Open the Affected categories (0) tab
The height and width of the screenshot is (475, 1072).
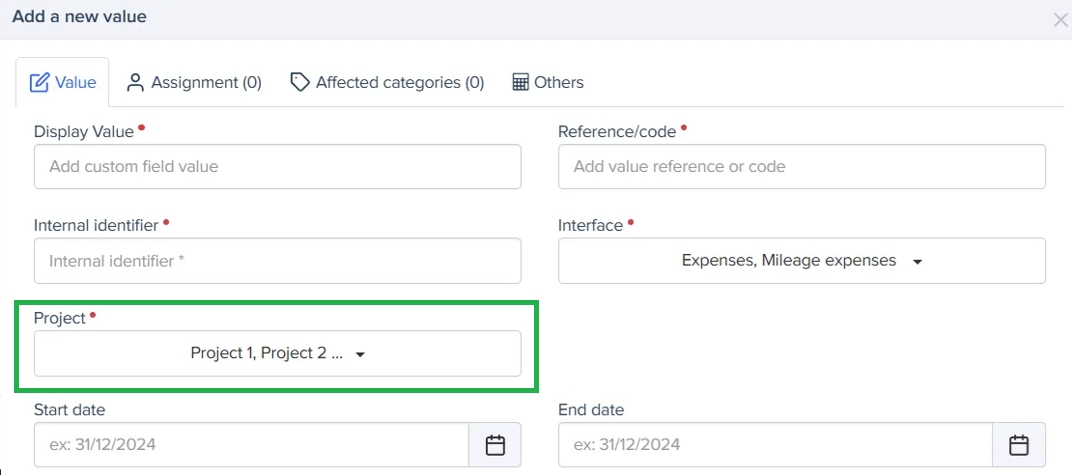coord(387,83)
